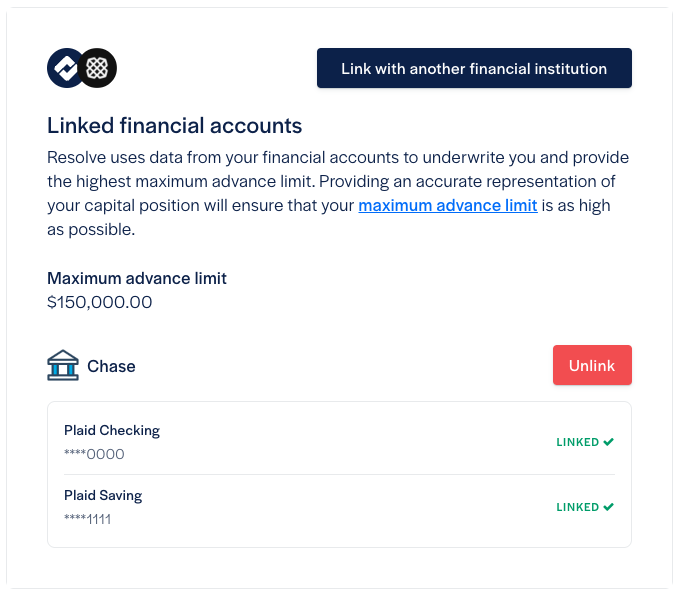This screenshot has height=599, width=681.
Task: Click the paragraph starting with Resolve uses data
Action: pos(338,193)
